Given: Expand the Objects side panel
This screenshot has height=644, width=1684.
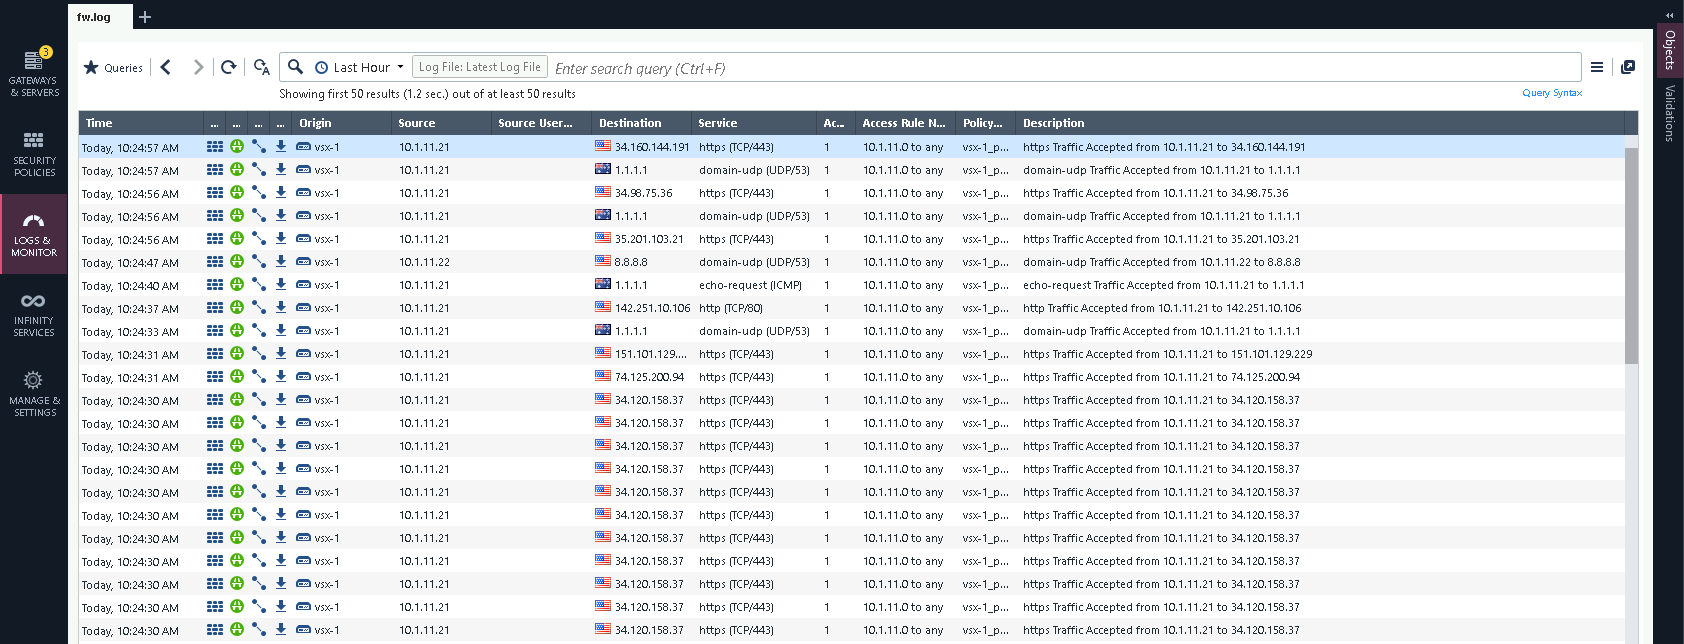Looking at the screenshot, I should [x=1669, y=49].
